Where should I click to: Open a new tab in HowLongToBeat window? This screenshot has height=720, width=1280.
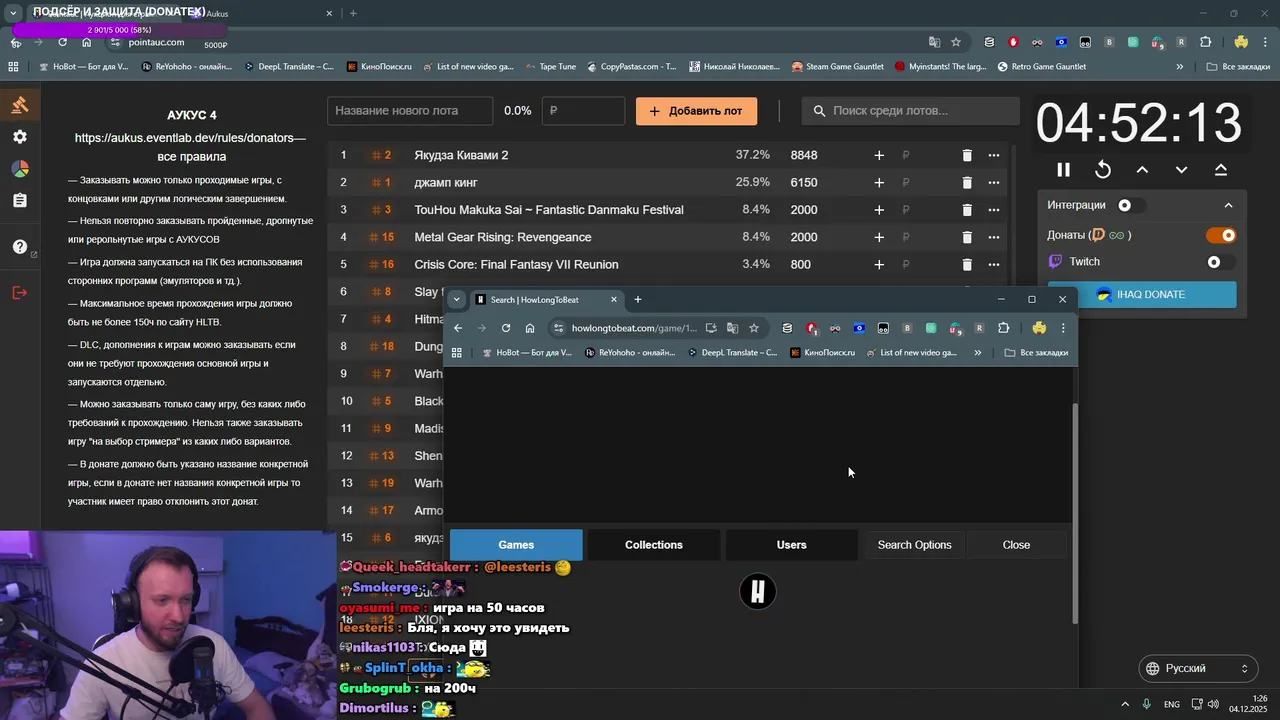coord(637,299)
